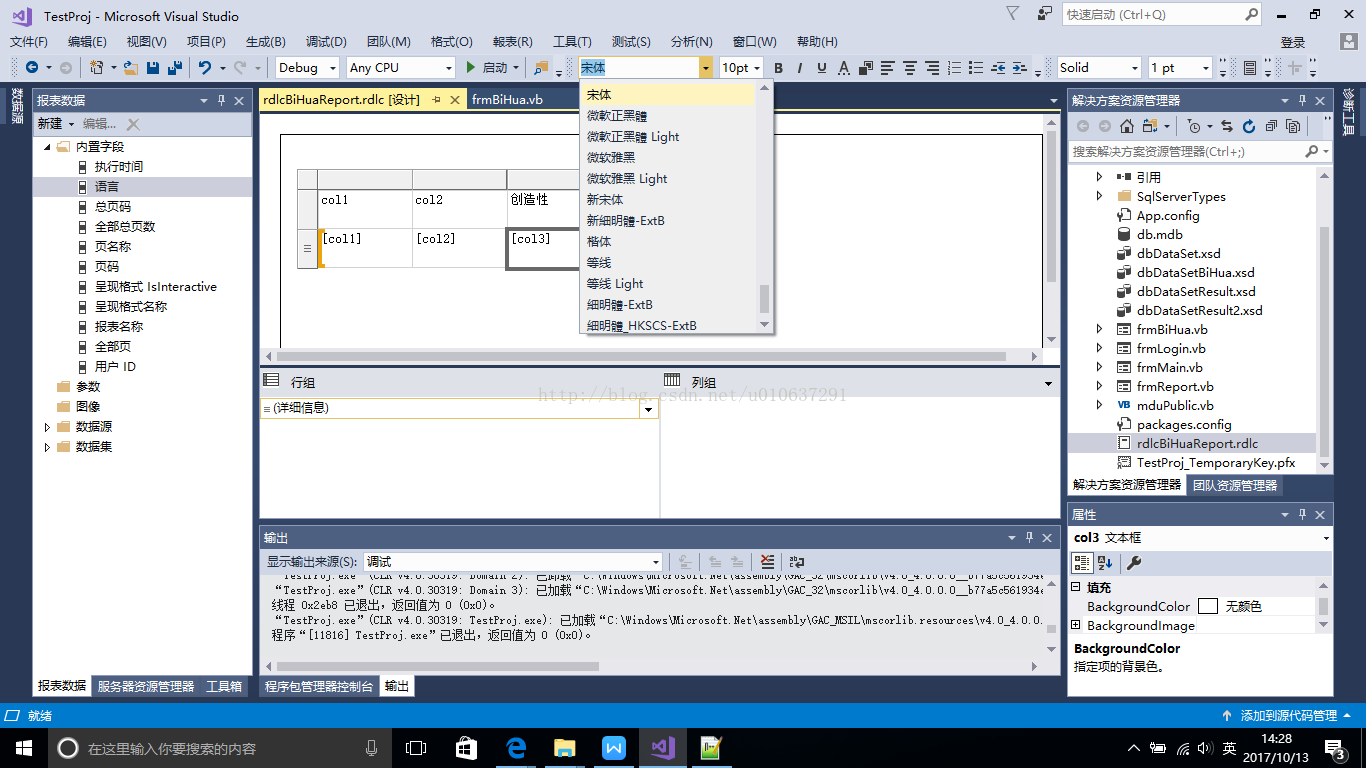
Task: Show properties in categorized view
Action: coord(1082,562)
